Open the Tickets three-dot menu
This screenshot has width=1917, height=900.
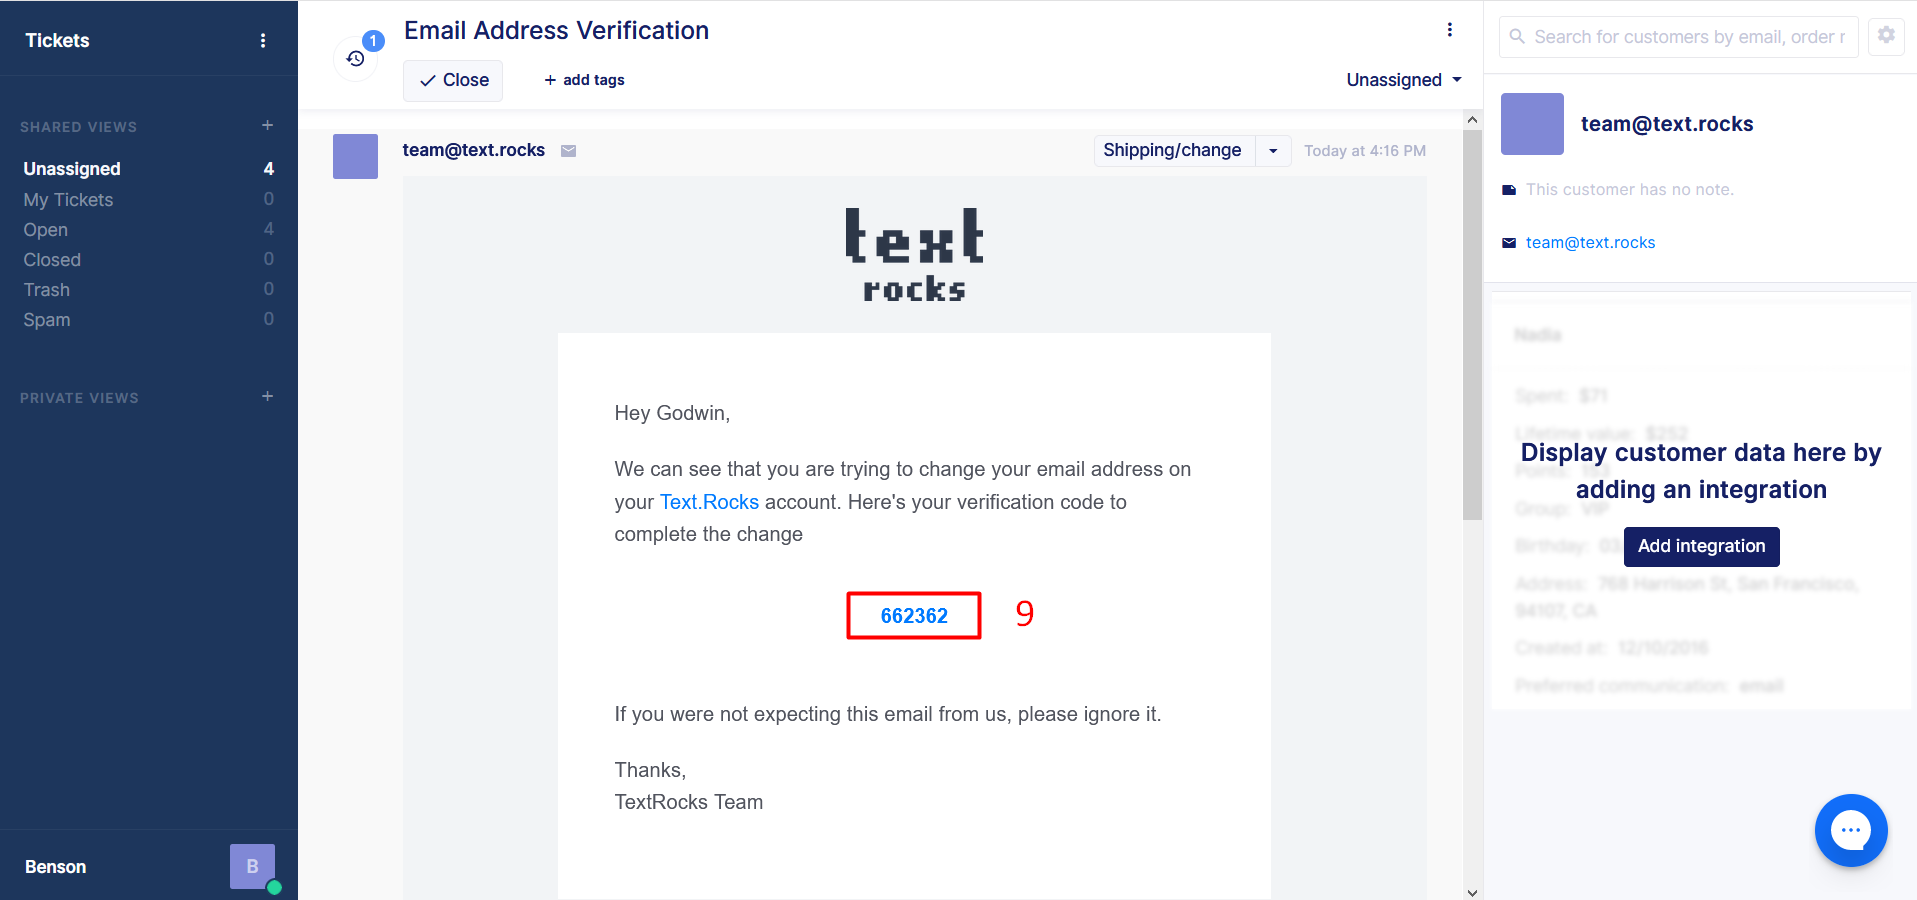click(263, 41)
